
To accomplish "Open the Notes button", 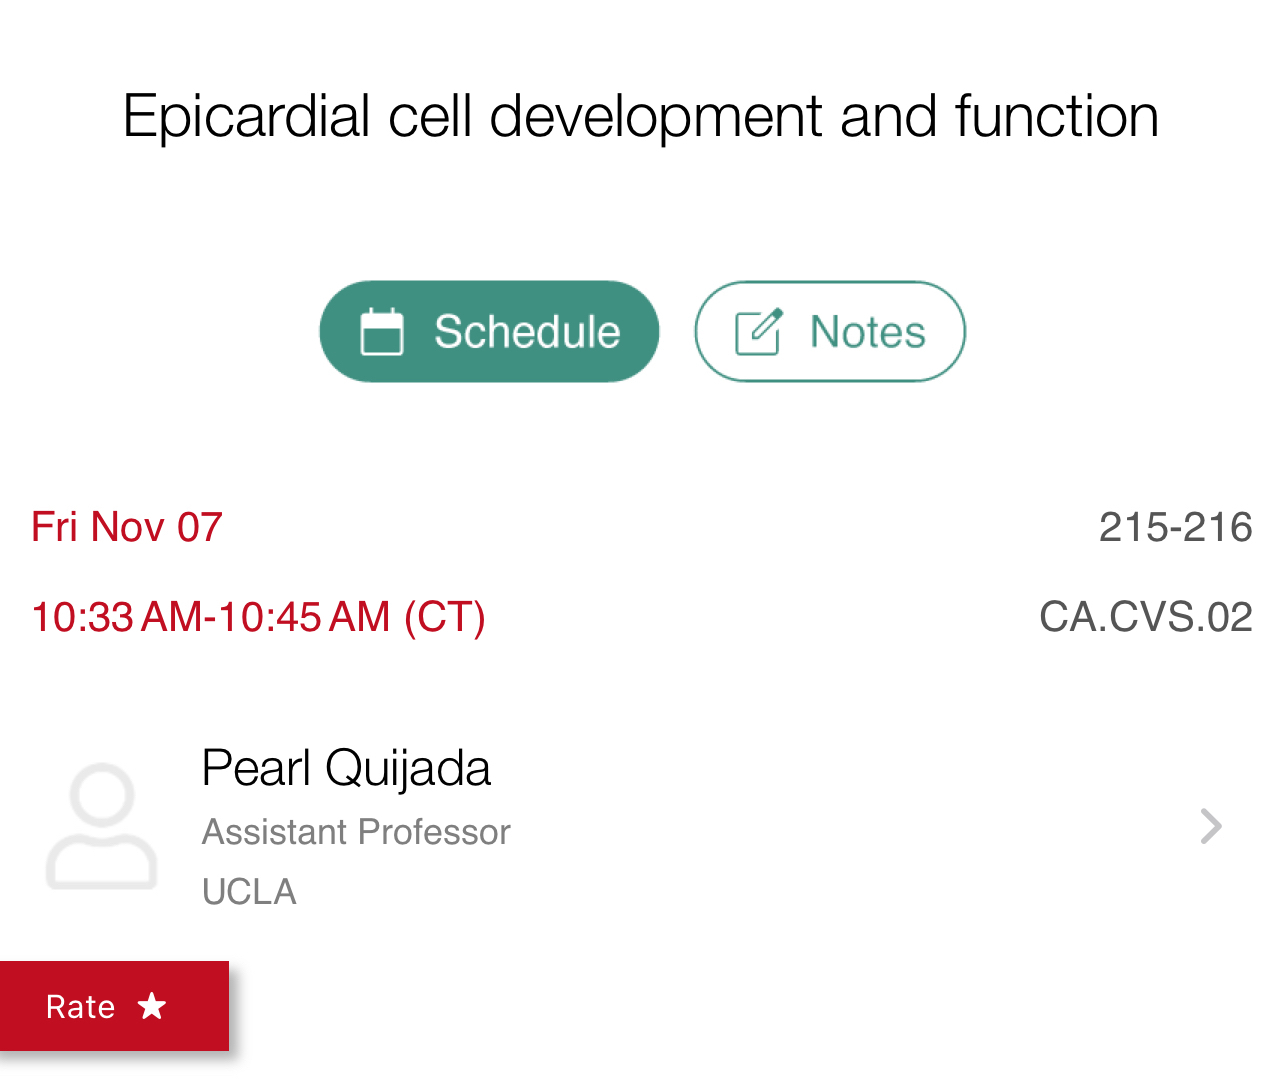I will tap(830, 331).
